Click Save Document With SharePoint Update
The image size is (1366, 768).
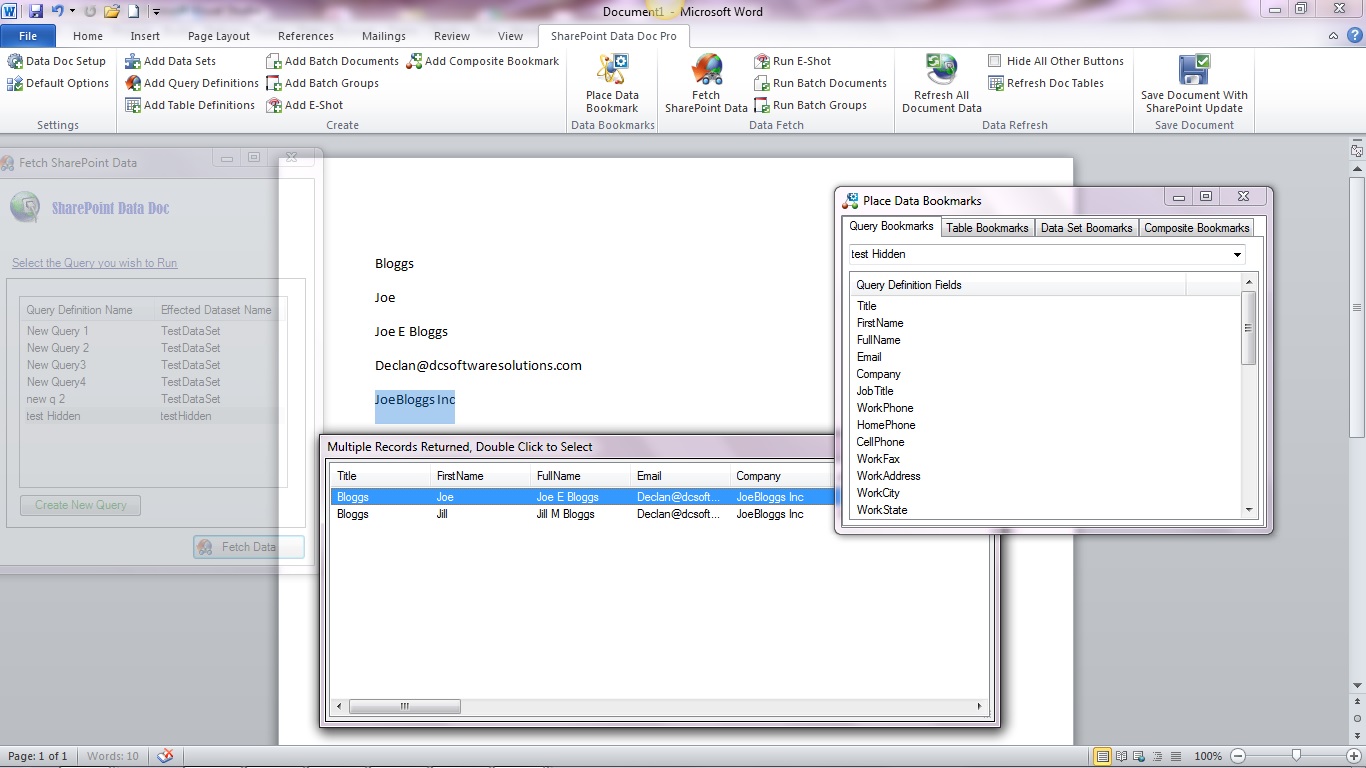tap(1194, 83)
